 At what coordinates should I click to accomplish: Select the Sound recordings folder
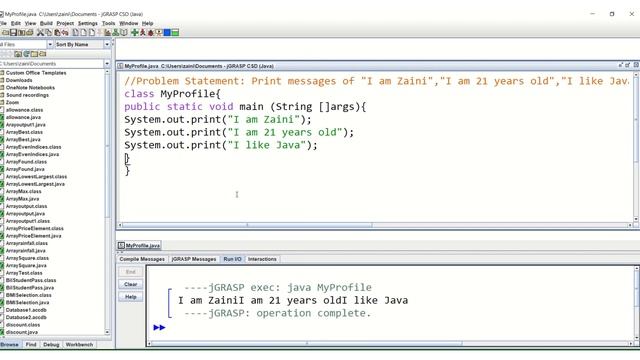[27, 95]
